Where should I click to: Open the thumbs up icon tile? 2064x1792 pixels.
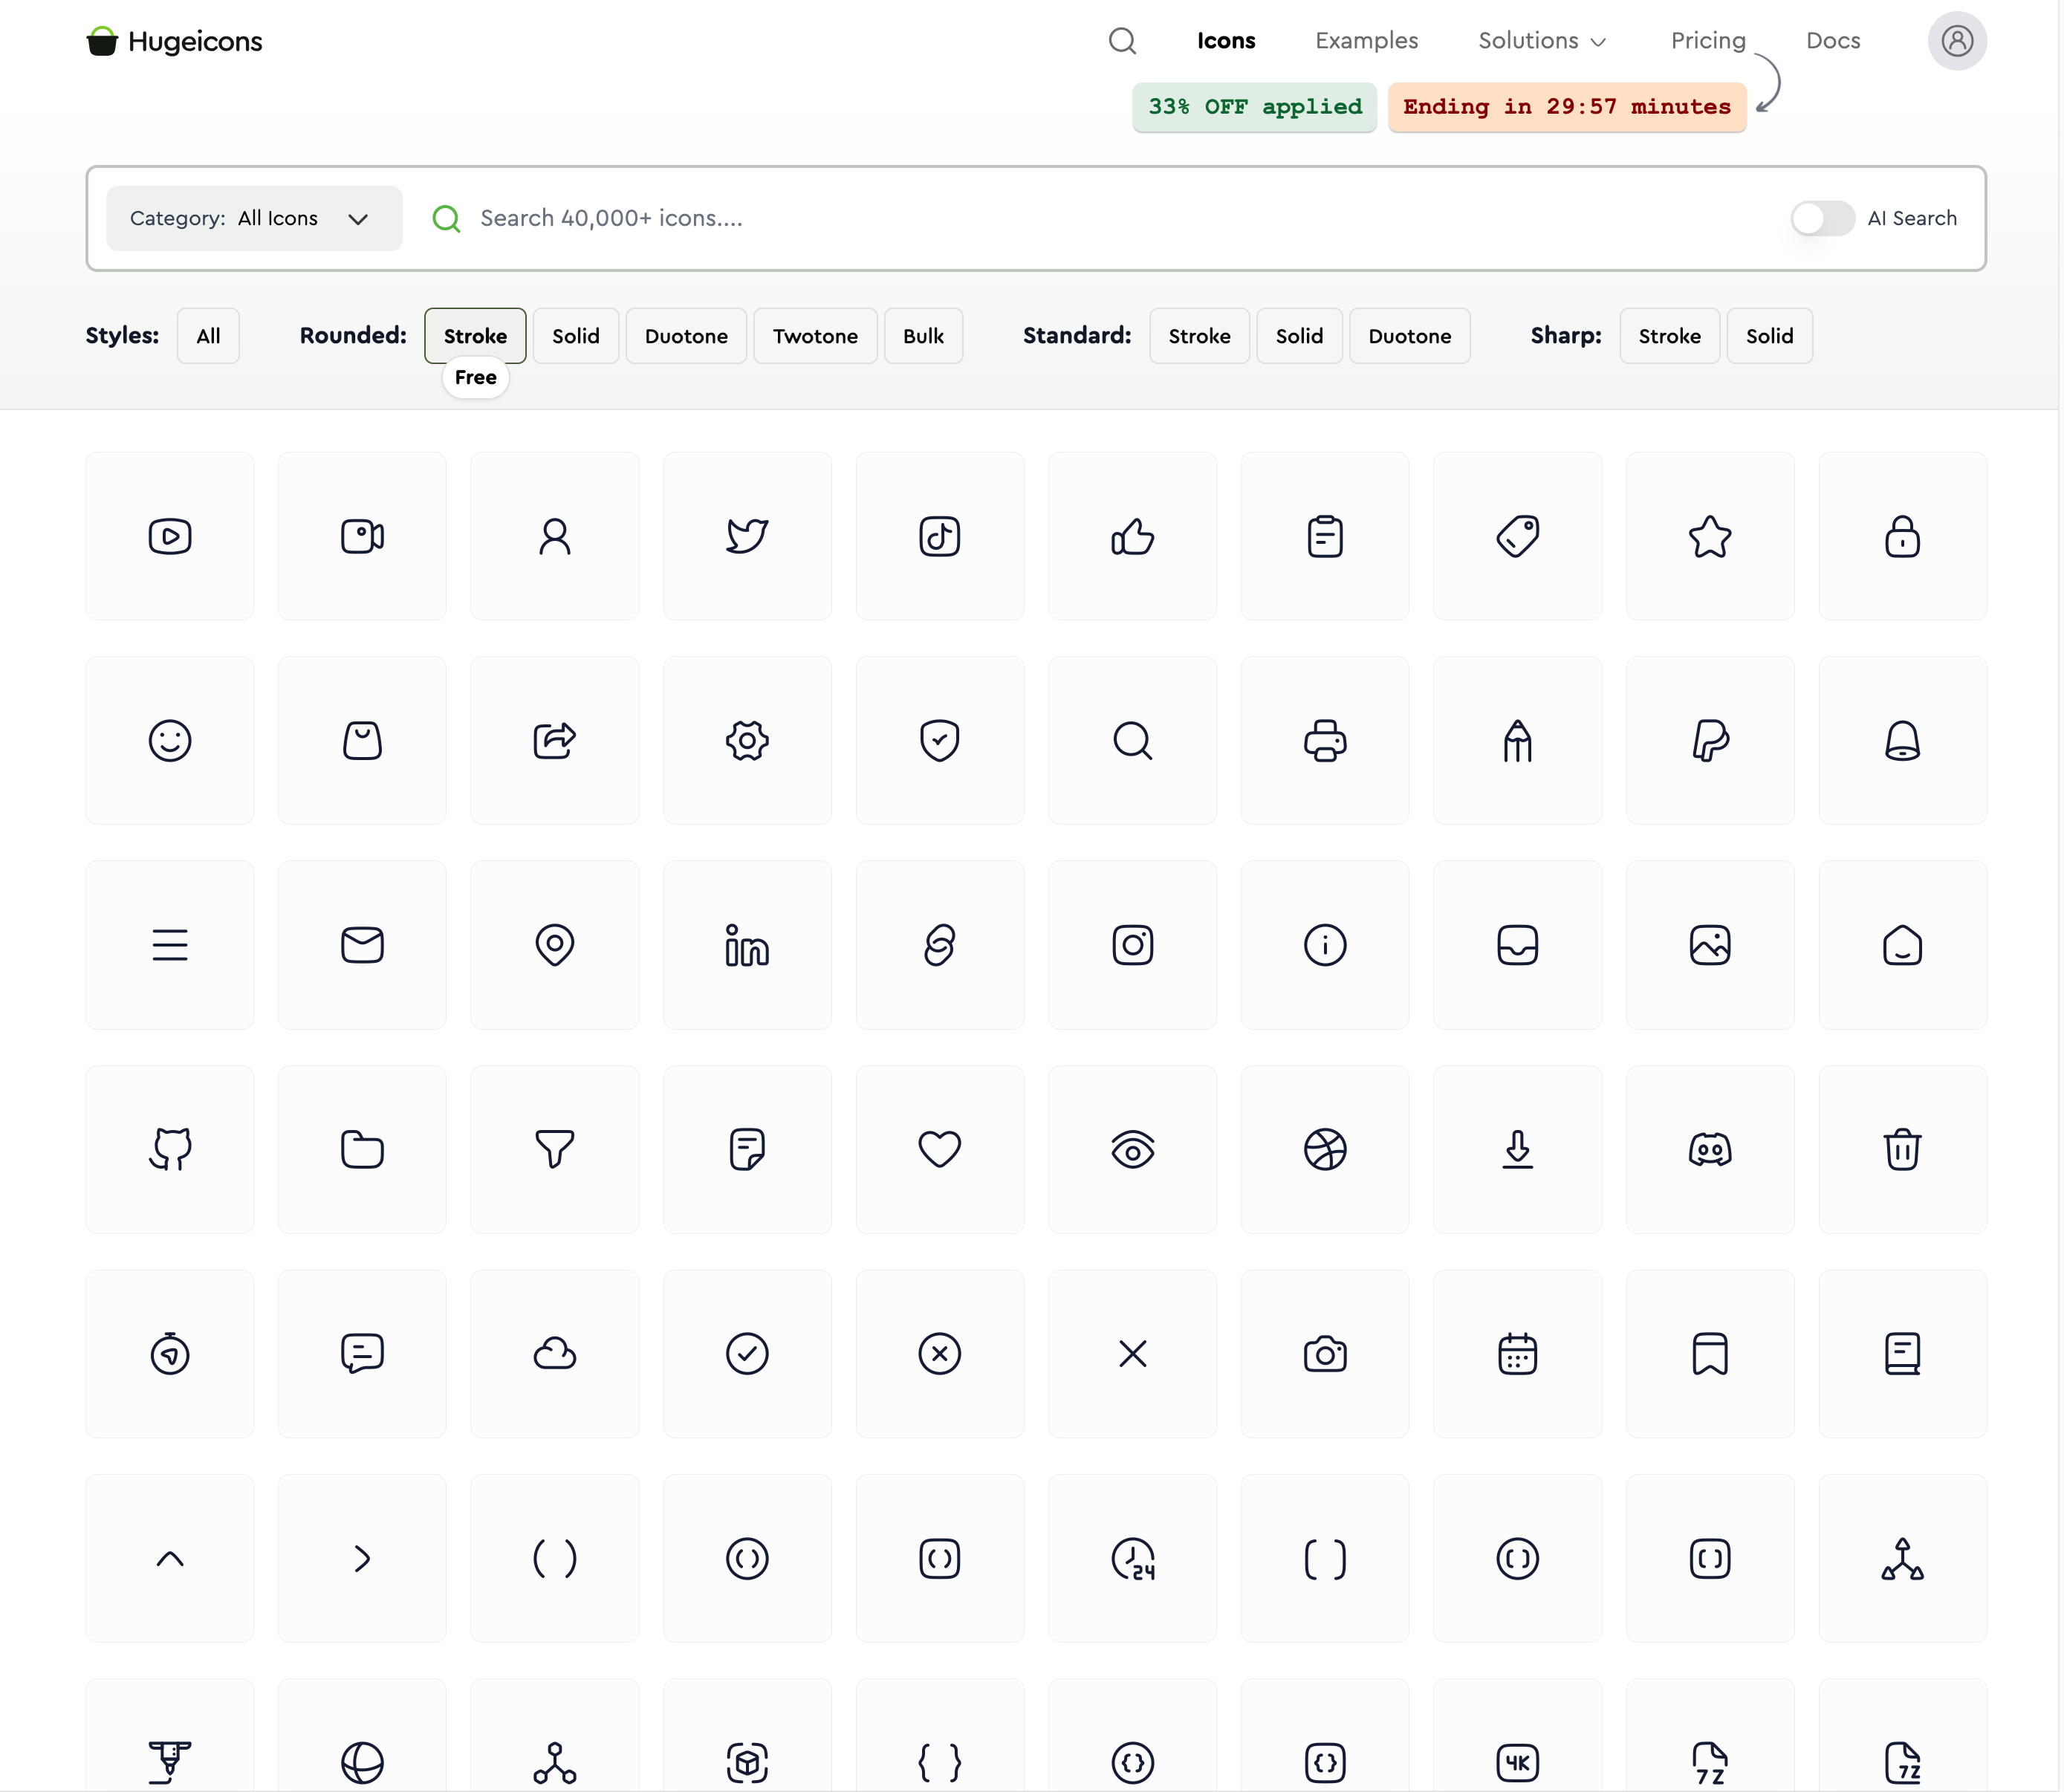1132,536
